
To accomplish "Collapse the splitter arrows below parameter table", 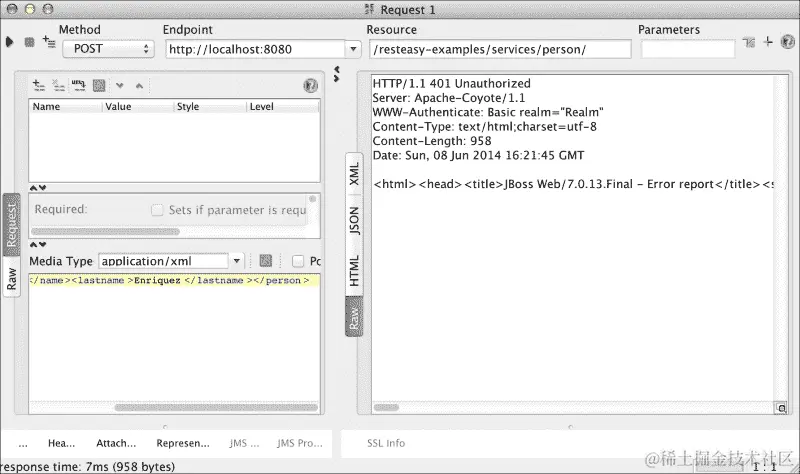I will pos(38,188).
